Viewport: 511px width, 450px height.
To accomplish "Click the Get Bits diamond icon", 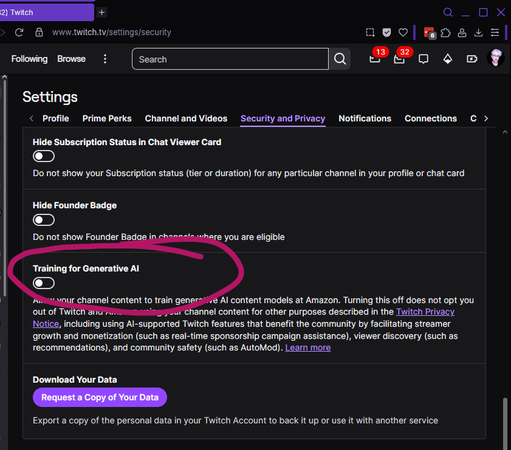I will click(448, 59).
